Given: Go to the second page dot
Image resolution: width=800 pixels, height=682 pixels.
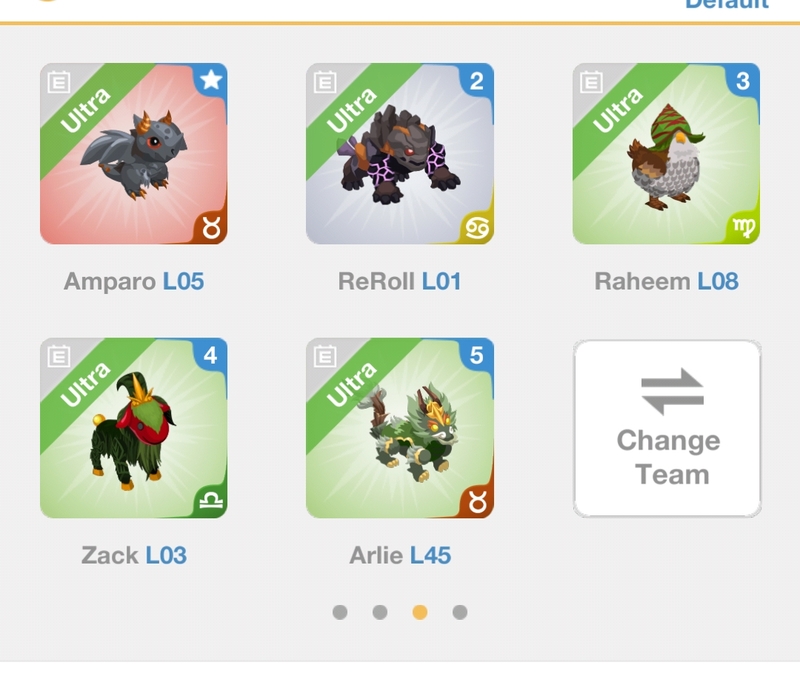Looking at the screenshot, I should (380, 612).
